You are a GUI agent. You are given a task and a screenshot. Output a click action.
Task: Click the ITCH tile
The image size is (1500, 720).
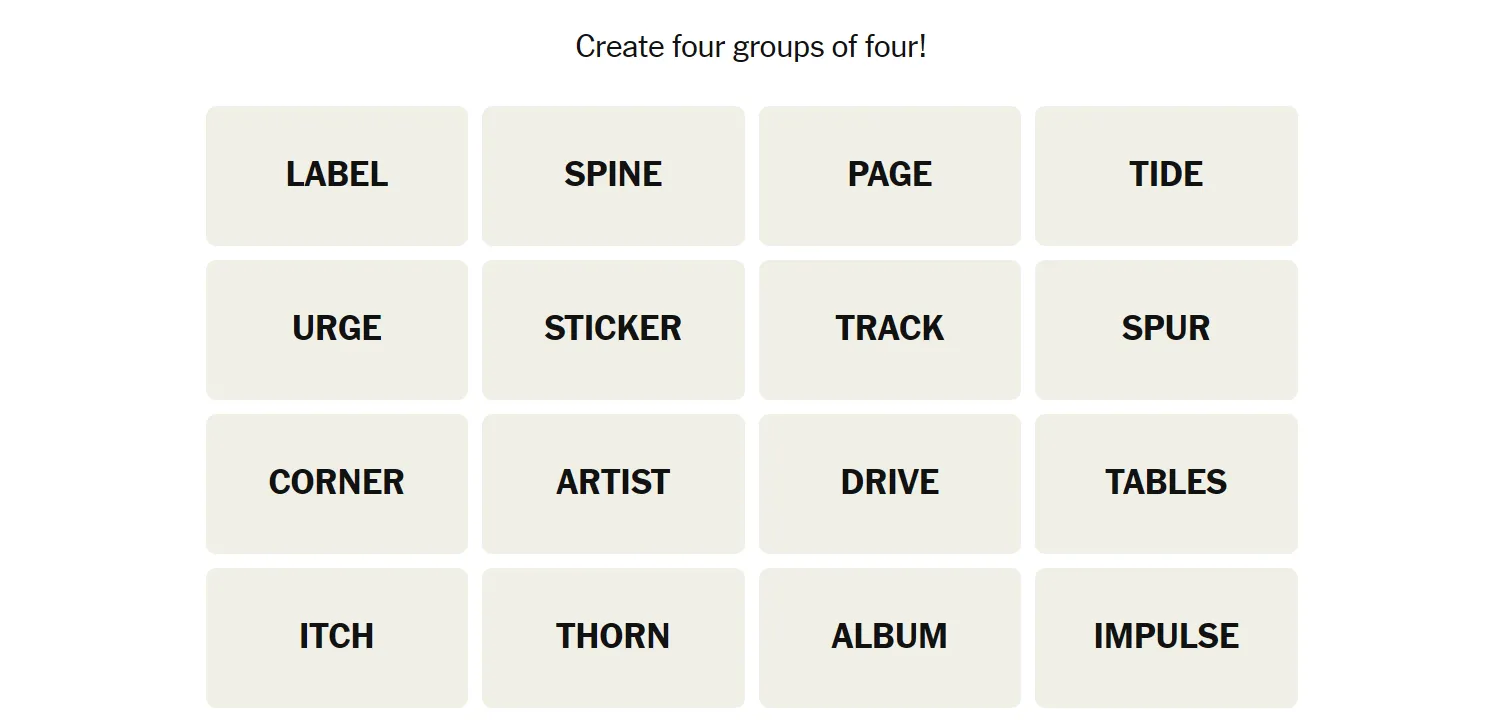pos(337,637)
